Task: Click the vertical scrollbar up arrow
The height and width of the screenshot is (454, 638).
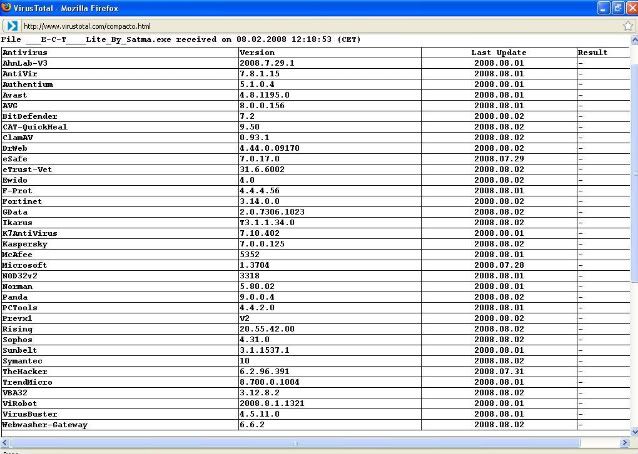Action: pos(634,40)
